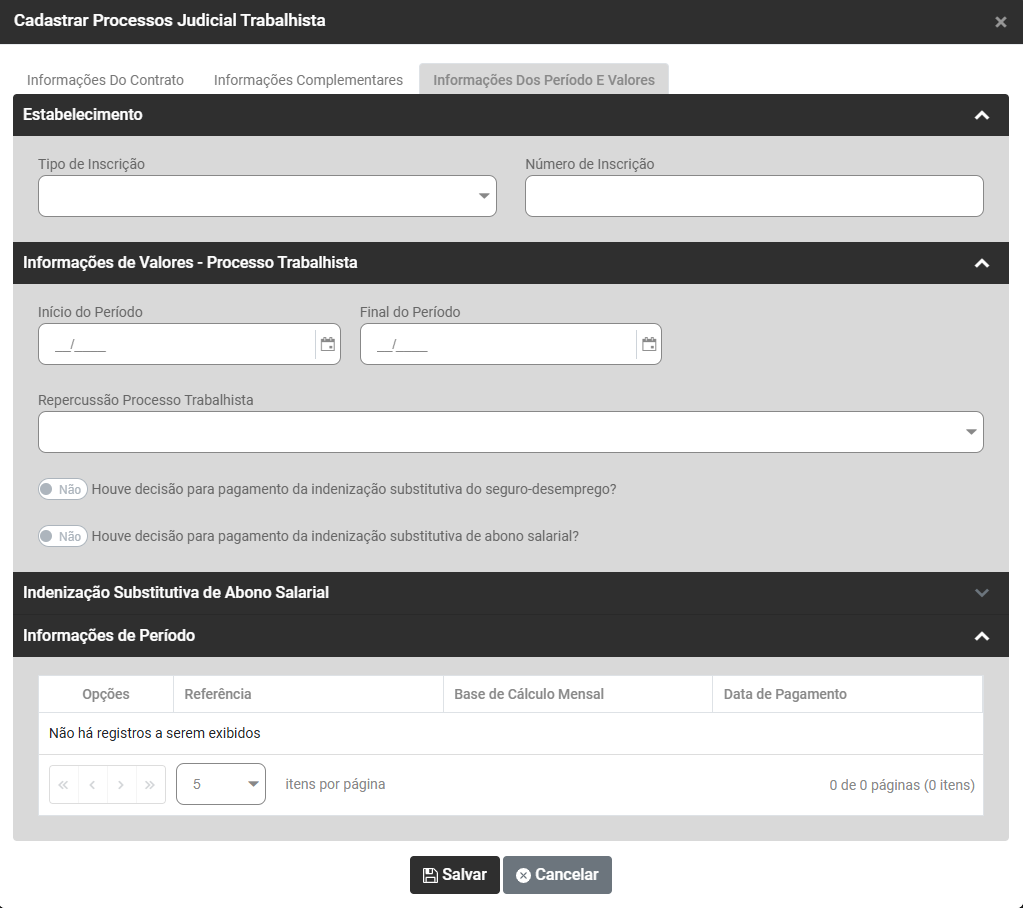Click the Salvar button
Viewport: 1023px width, 908px height.
pos(454,875)
